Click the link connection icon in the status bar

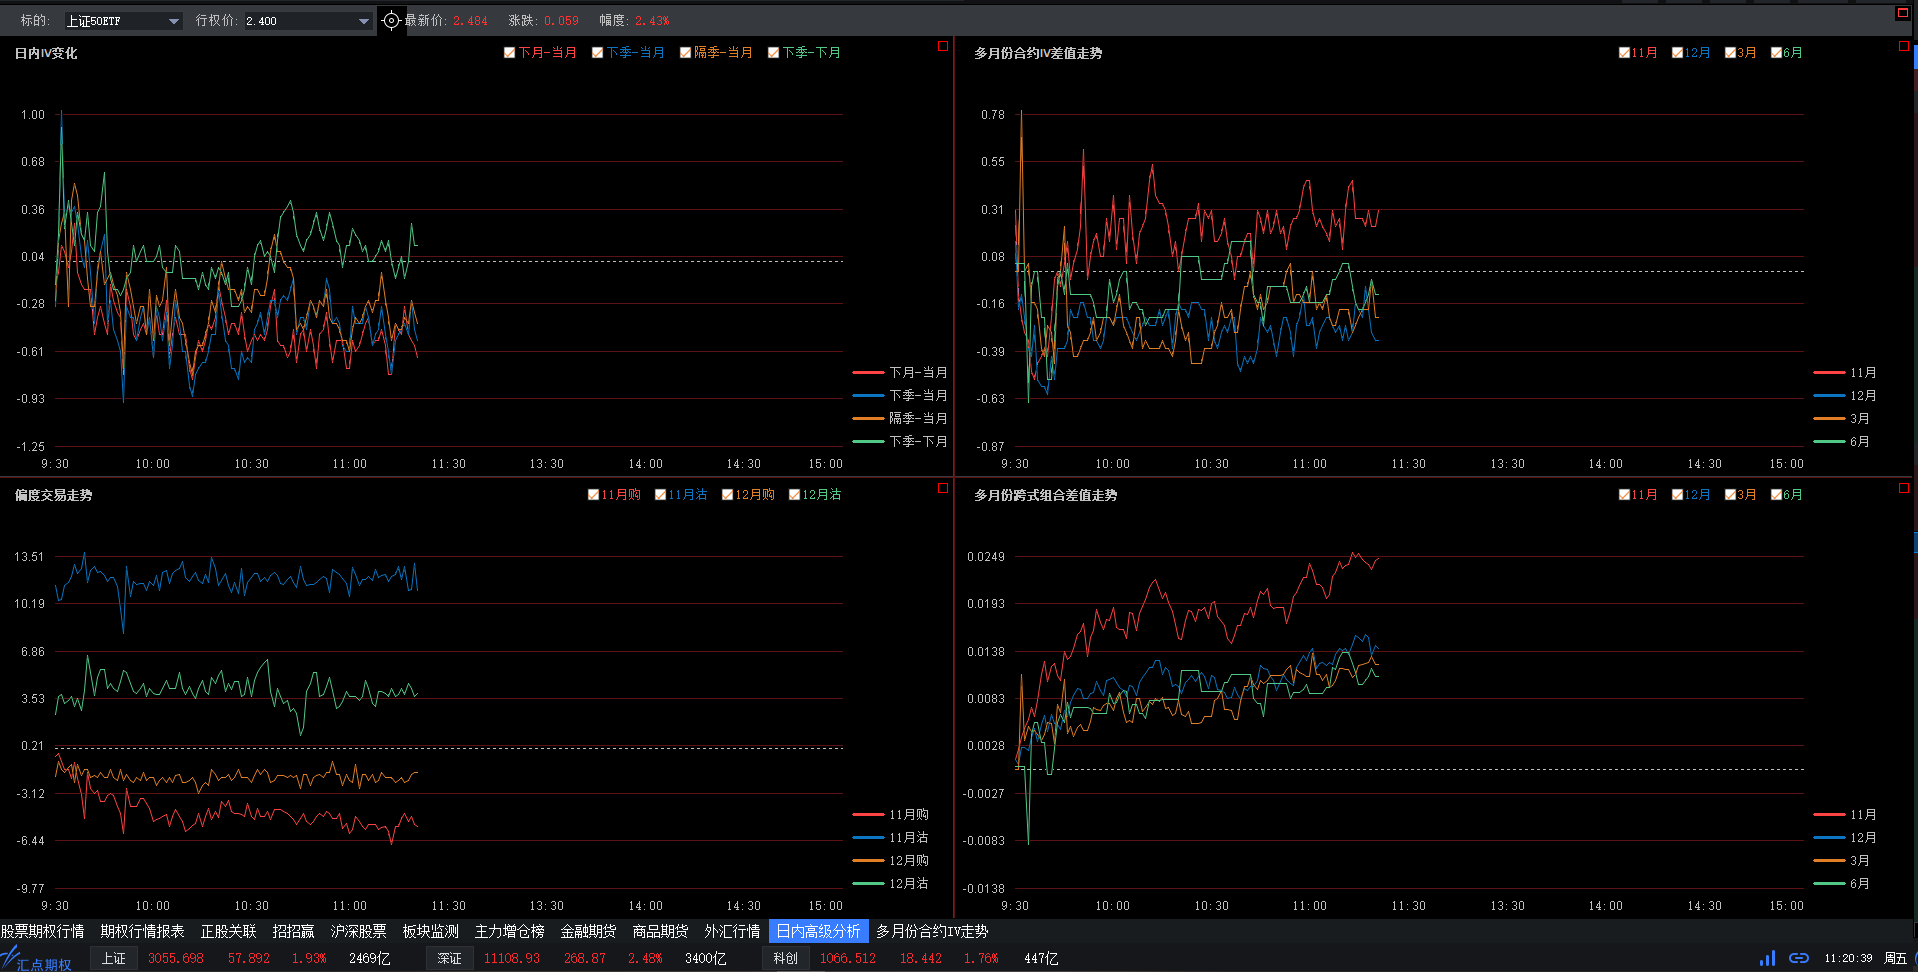(x=1798, y=958)
